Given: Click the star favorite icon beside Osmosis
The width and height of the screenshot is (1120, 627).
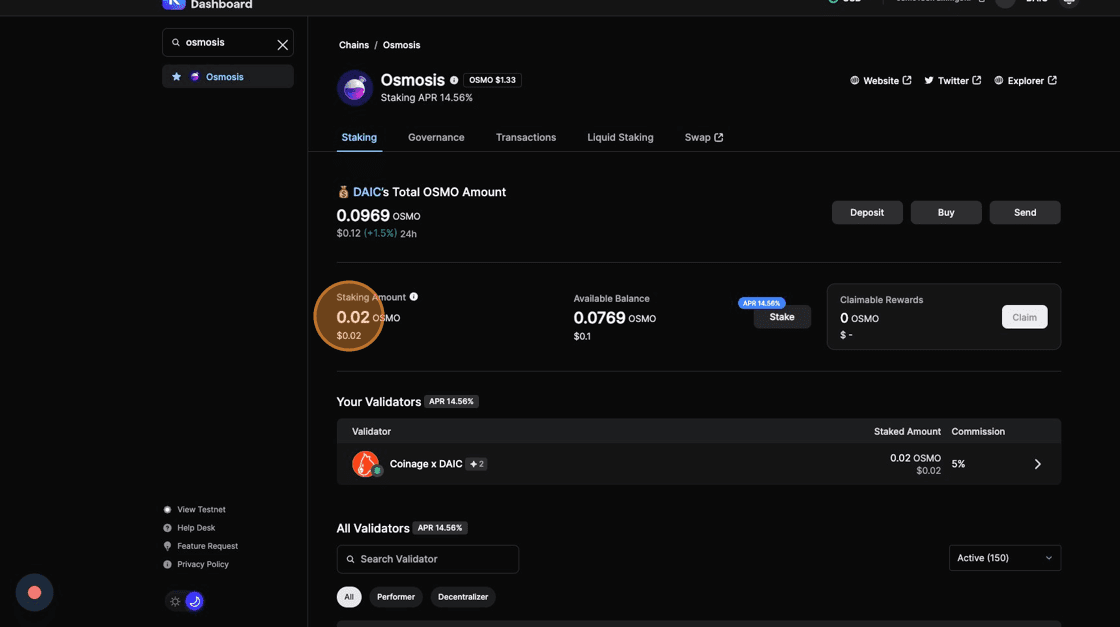Looking at the screenshot, I should pos(177,77).
